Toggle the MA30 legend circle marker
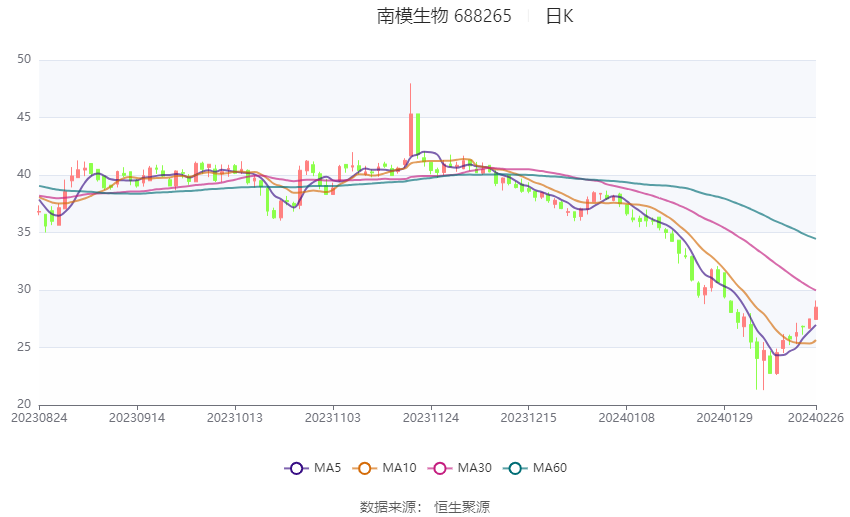Viewport: 850px width, 517px height. (x=440, y=468)
